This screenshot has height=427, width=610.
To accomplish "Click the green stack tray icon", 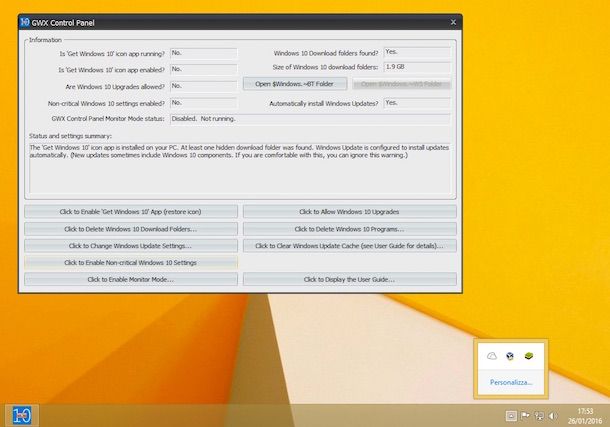I will click(528, 356).
